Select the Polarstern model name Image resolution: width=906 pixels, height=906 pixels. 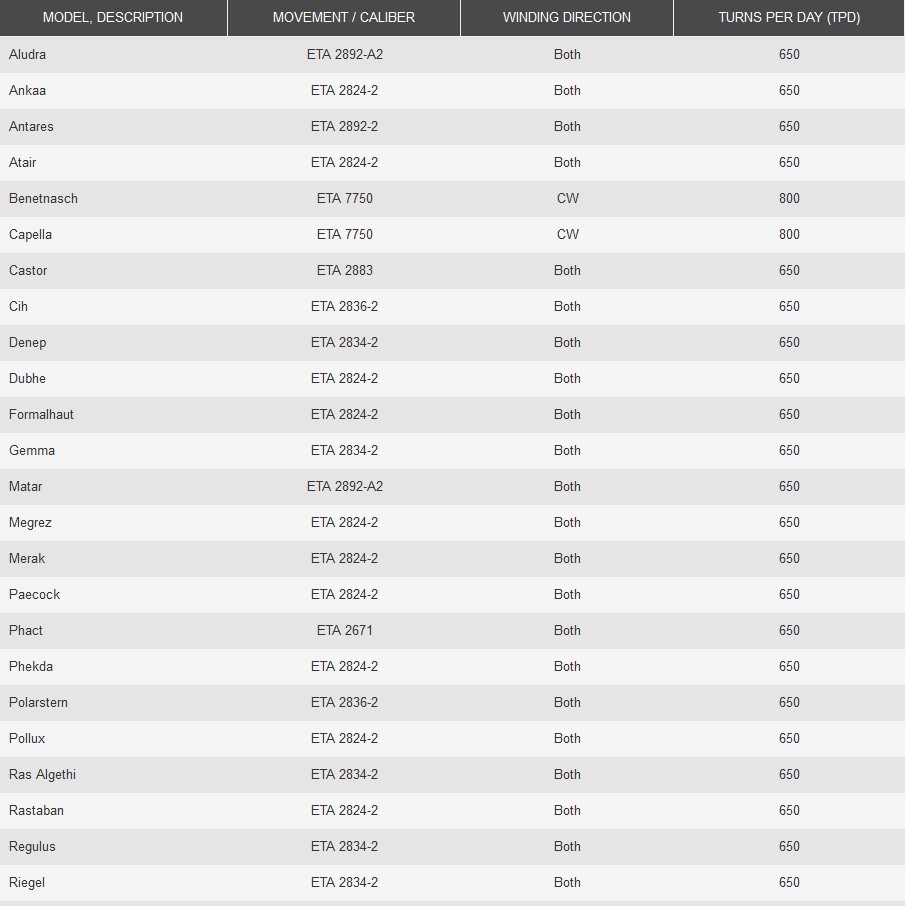click(x=39, y=702)
